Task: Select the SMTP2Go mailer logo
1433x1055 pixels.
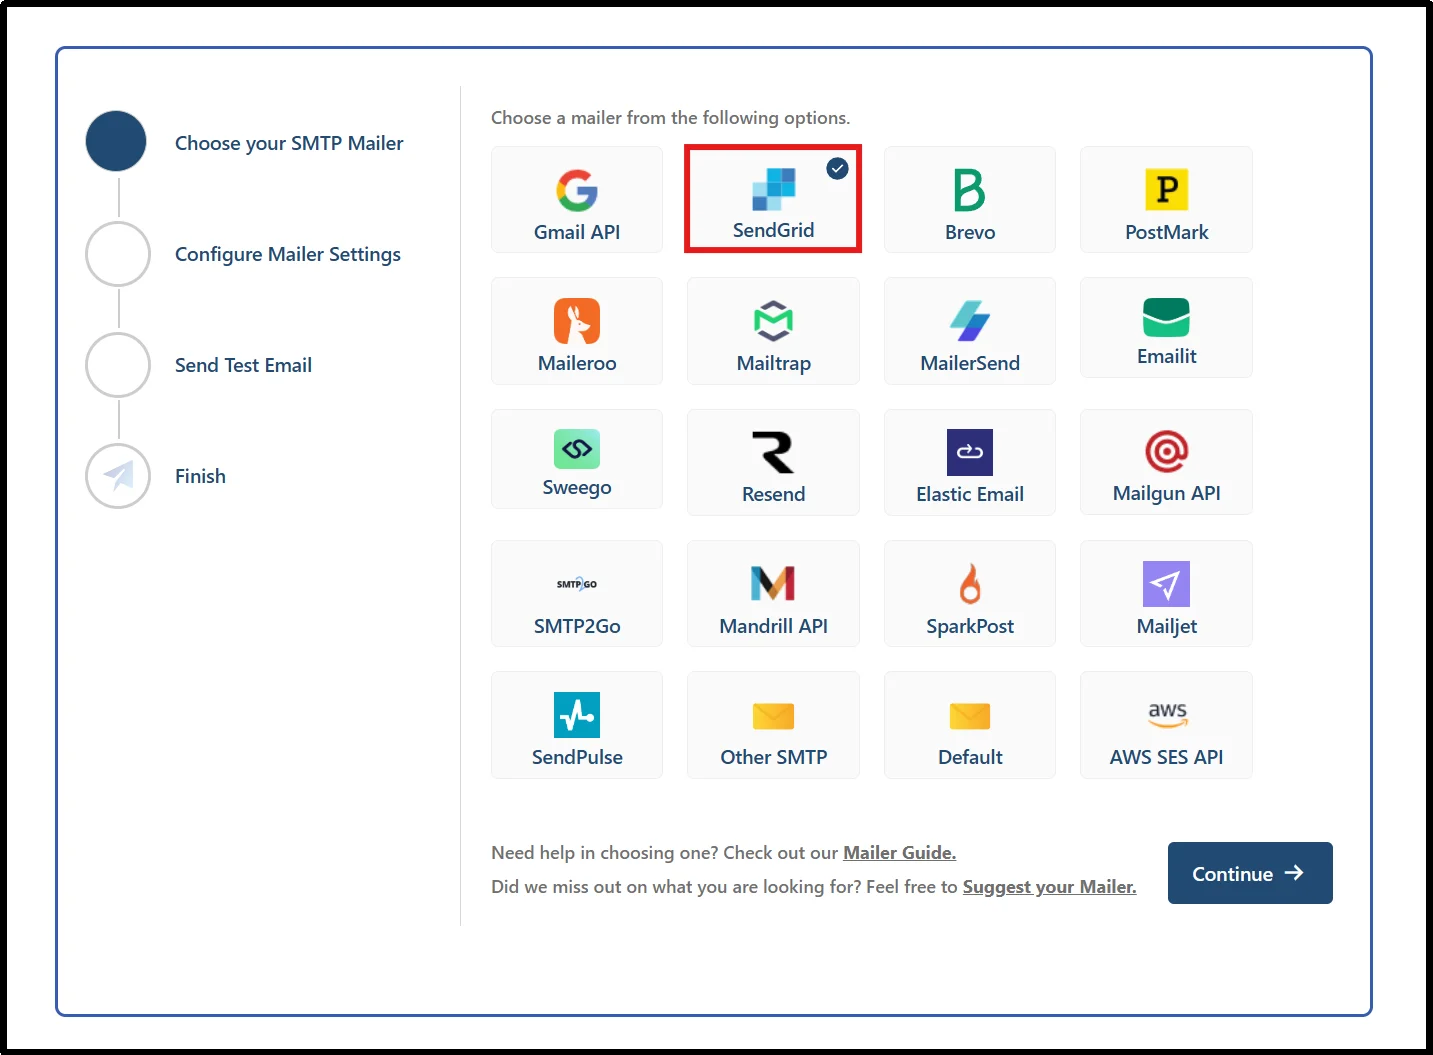Action: pyautogui.click(x=577, y=584)
